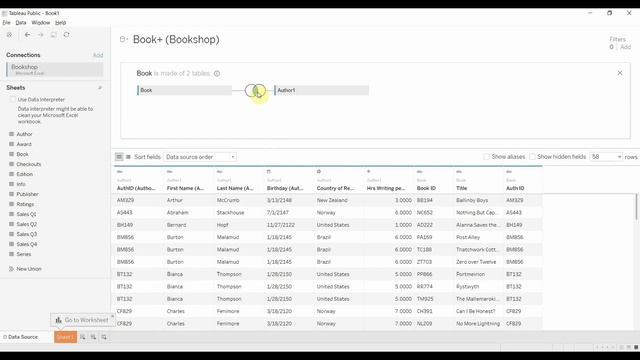Click the New Story icon
The width and height of the screenshot is (640, 360).
(x=104, y=337)
